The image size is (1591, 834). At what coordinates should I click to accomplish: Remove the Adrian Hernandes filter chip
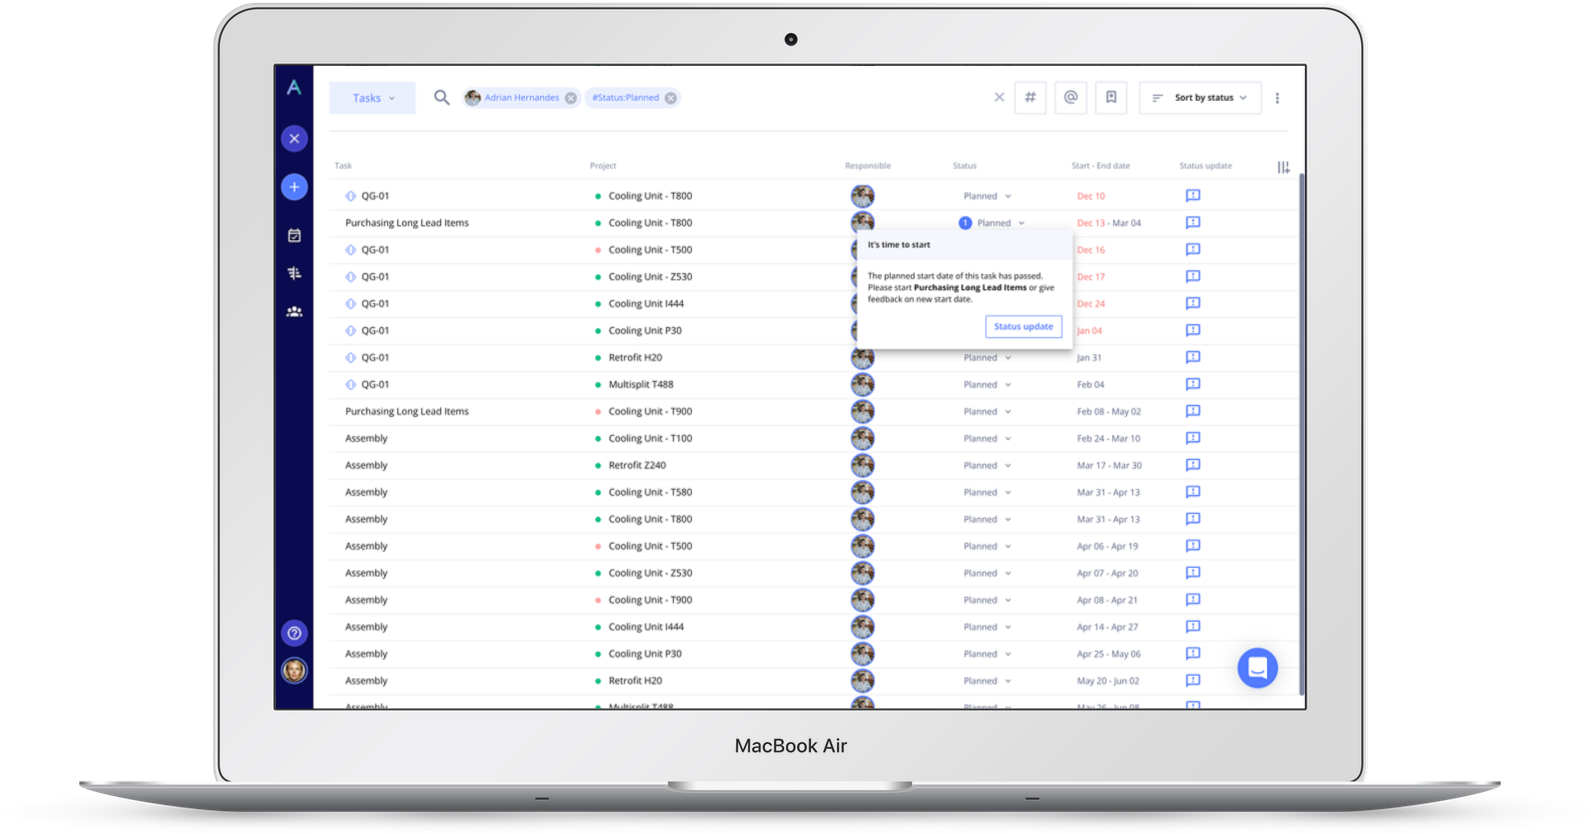pos(571,98)
